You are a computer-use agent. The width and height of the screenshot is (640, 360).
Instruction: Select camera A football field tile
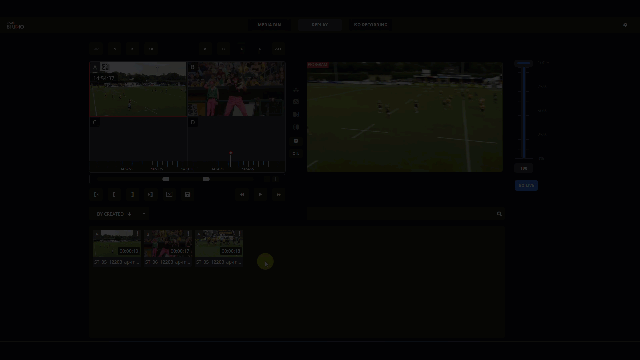click(138, 89)
